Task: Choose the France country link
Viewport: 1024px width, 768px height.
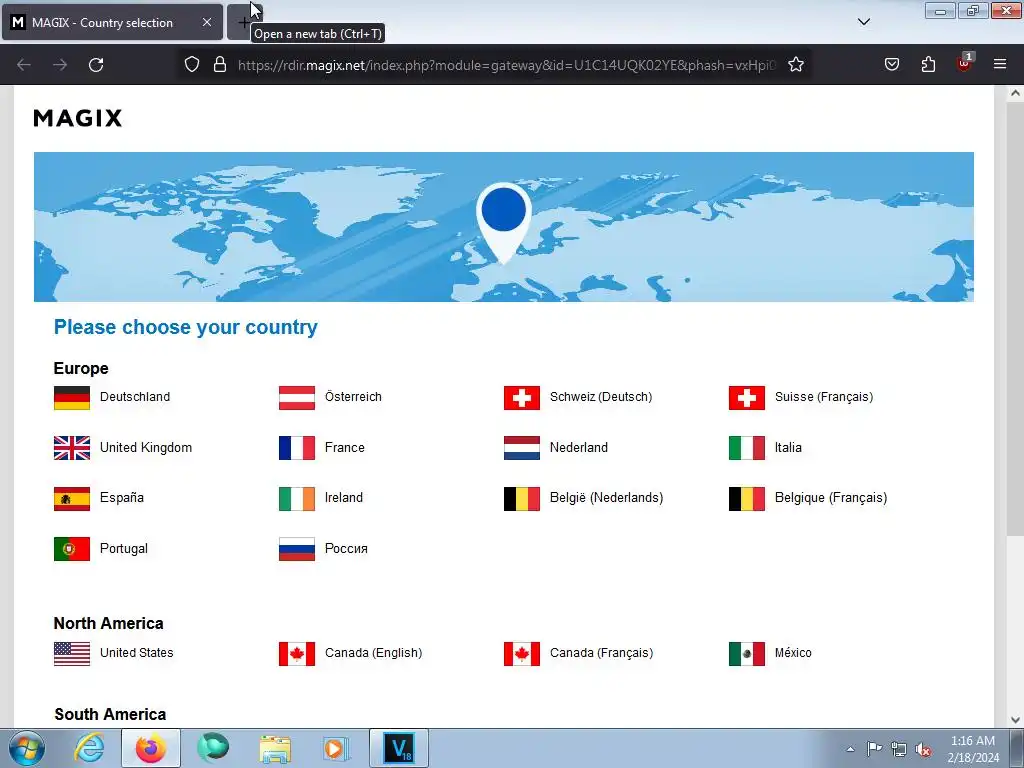Action: point(344,448)
